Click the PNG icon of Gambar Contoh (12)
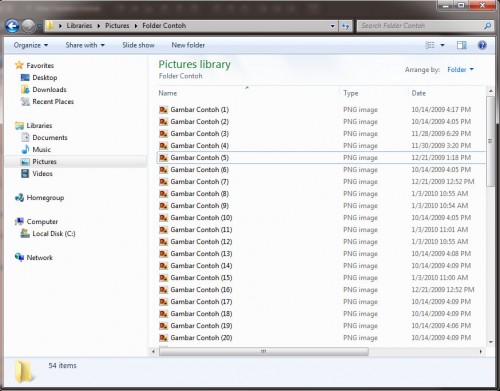 tap(163, 242)
